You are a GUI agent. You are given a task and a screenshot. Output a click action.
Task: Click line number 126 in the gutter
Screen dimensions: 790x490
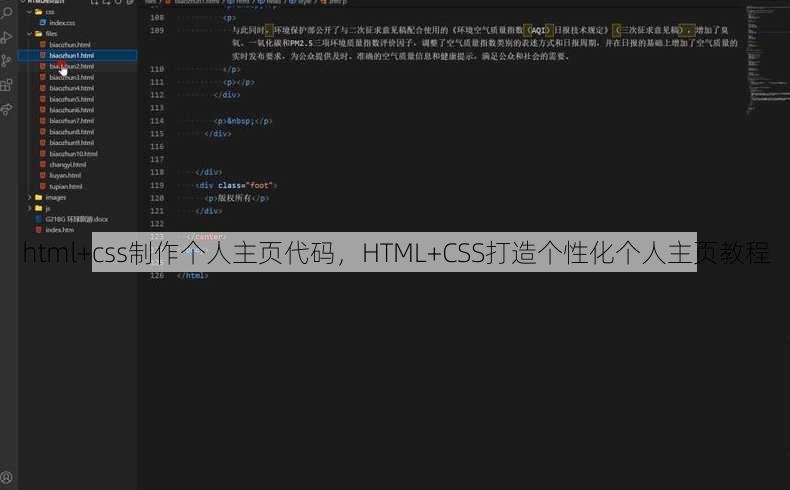click(157, 275)
